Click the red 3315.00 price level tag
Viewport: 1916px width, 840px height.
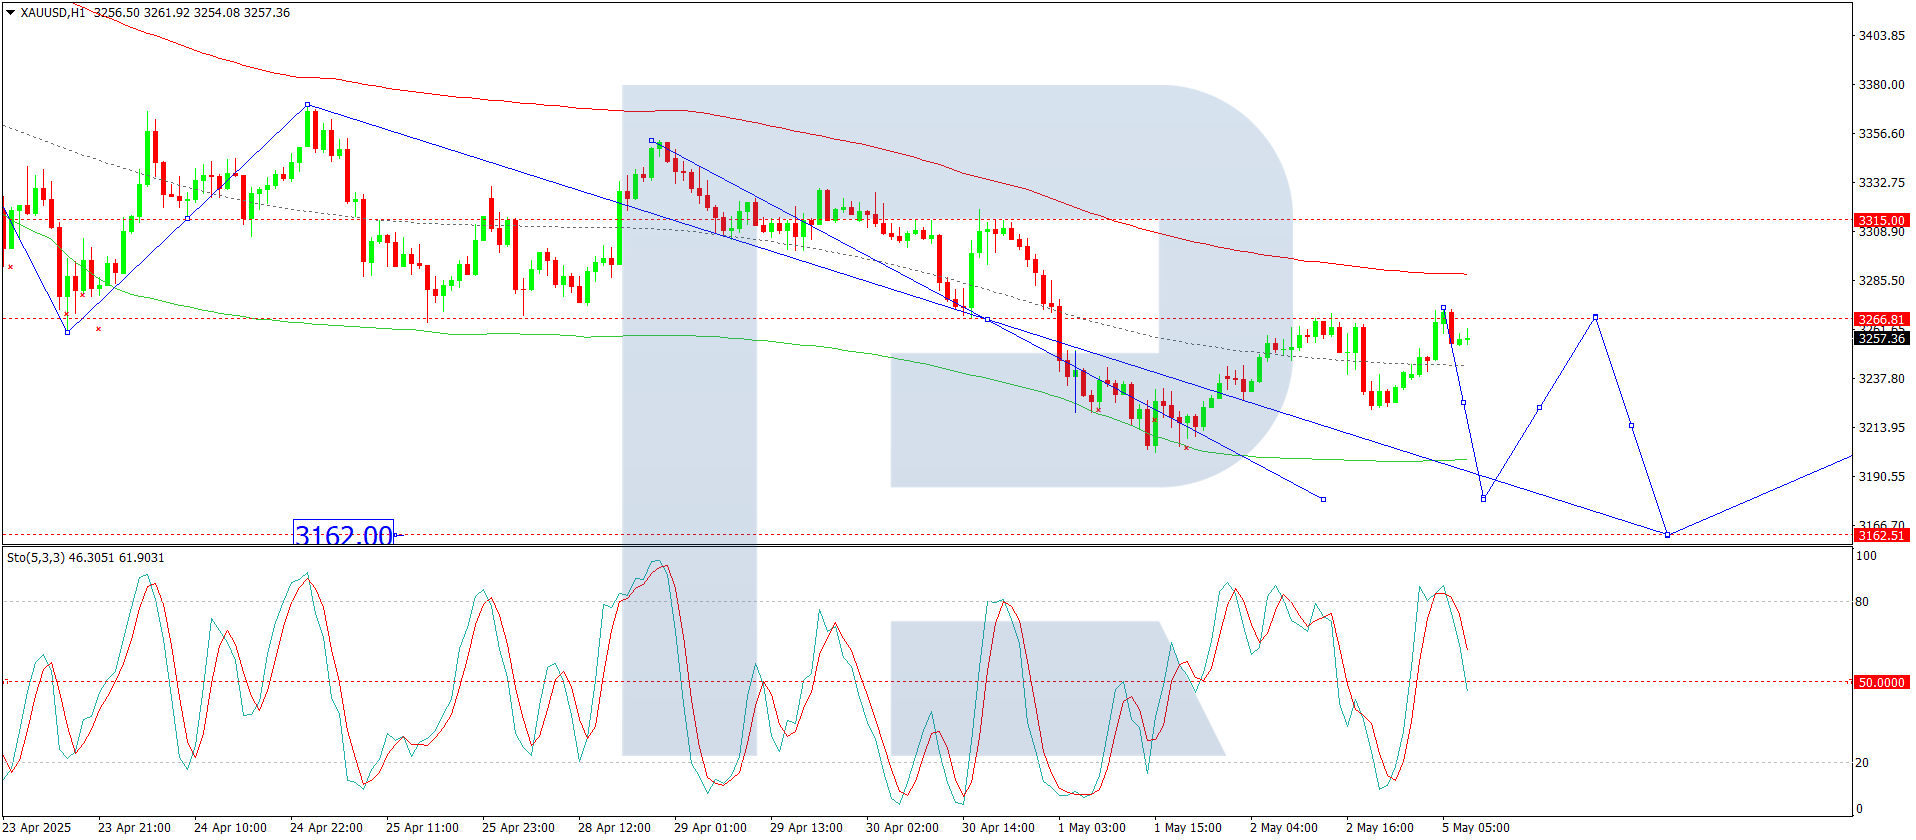point(1881,220)
